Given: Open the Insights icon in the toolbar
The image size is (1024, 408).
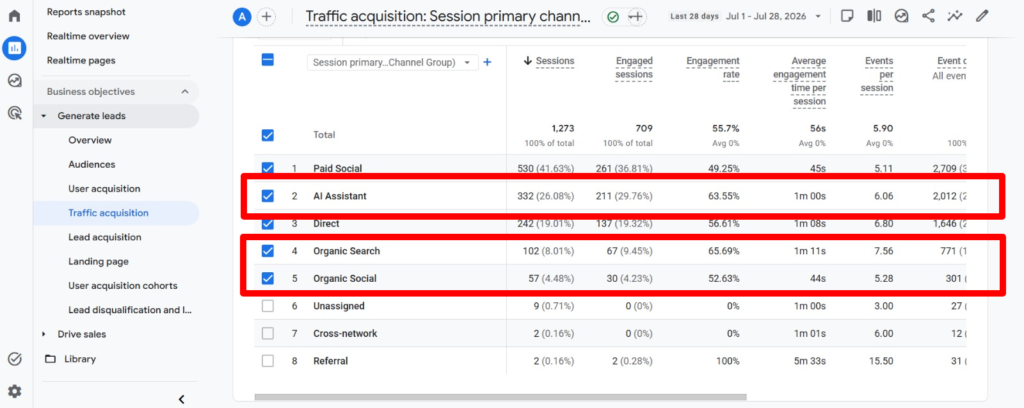Looking at the screenshot, I should pyautogui.click(x=901, y=16).
